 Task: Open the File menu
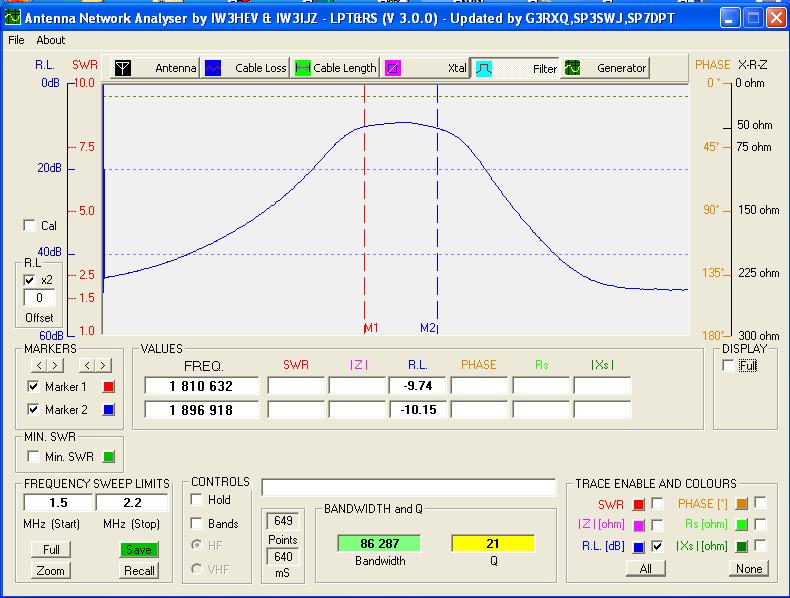pos(16,40)
